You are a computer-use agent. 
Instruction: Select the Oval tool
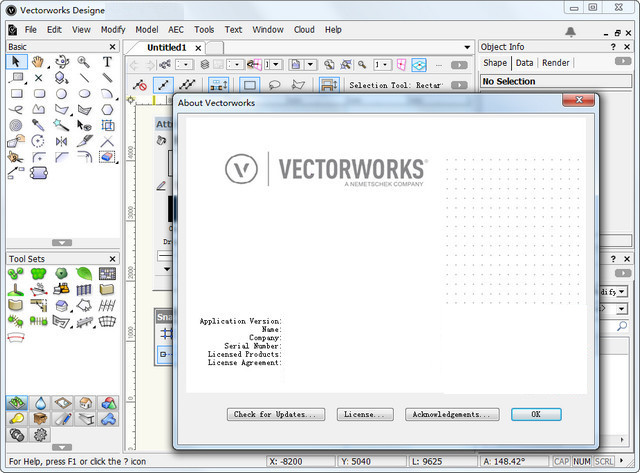[x=84, y=94]
